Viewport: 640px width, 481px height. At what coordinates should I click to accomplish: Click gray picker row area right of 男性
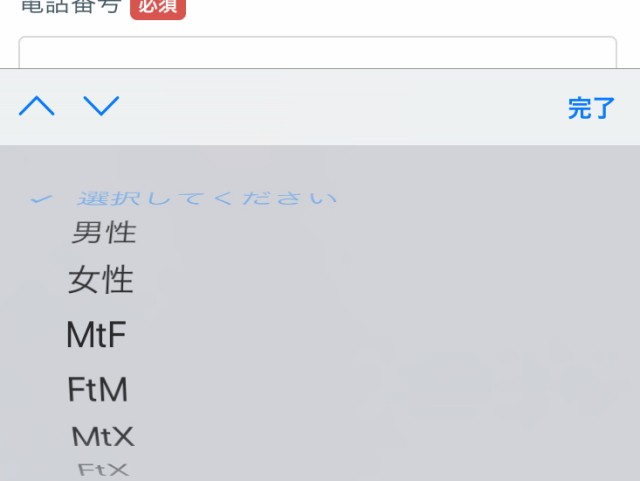click(388, 233)
